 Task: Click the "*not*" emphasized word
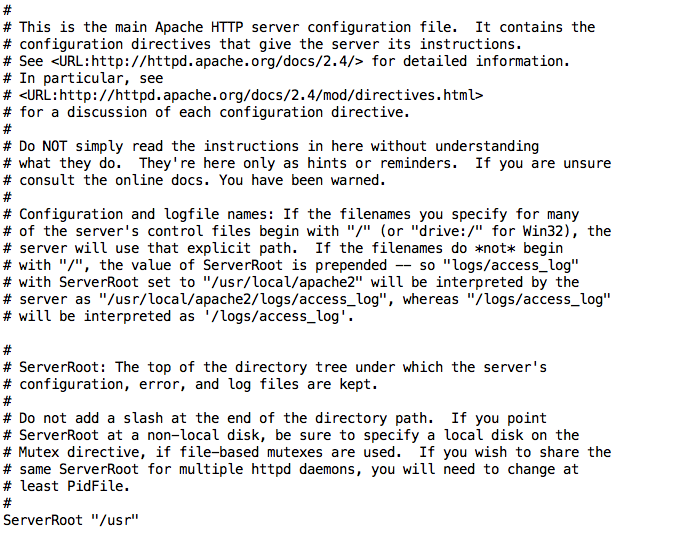[x=495, y=249]
